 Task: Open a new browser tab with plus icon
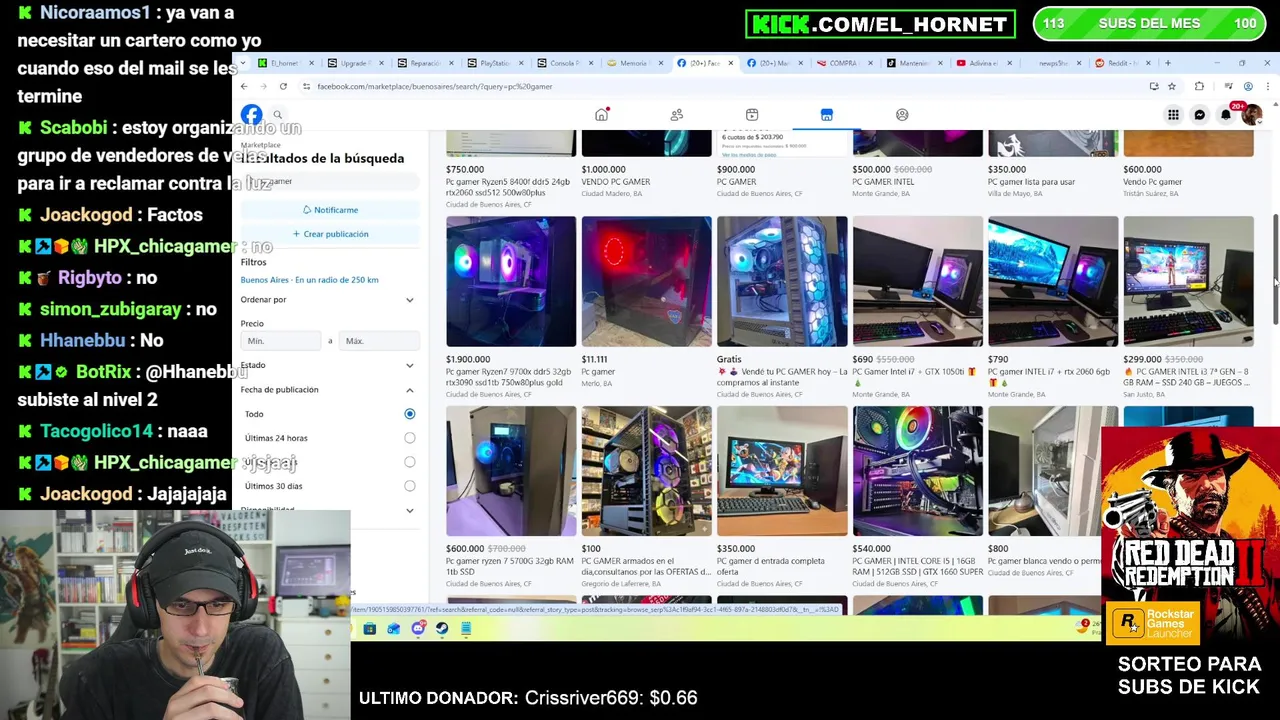[x=1167, y=63]
